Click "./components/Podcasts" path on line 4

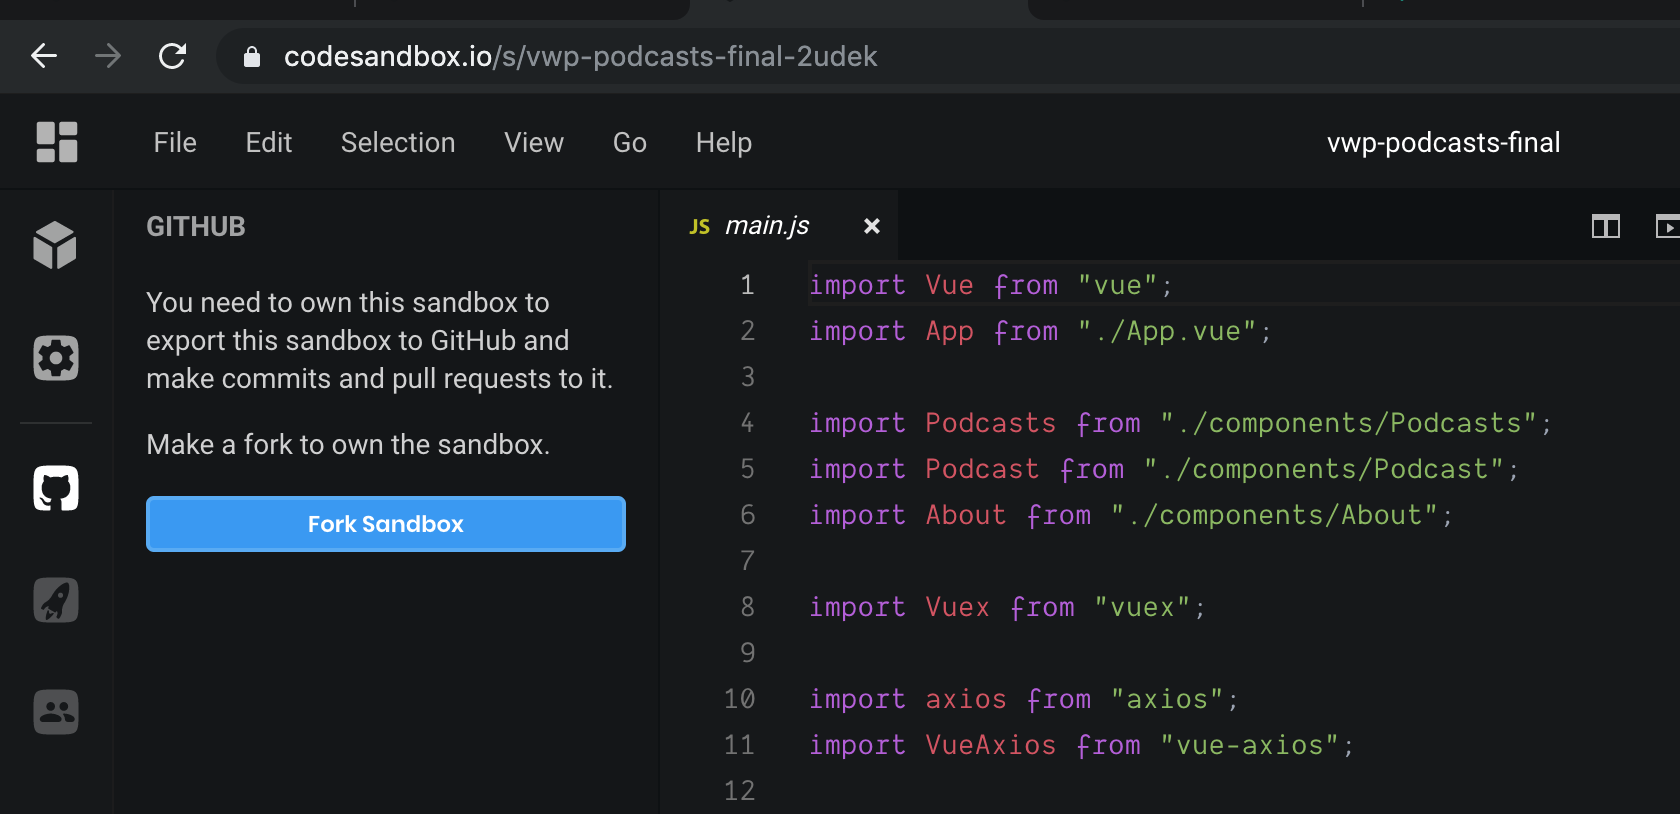coord(1348,423)
